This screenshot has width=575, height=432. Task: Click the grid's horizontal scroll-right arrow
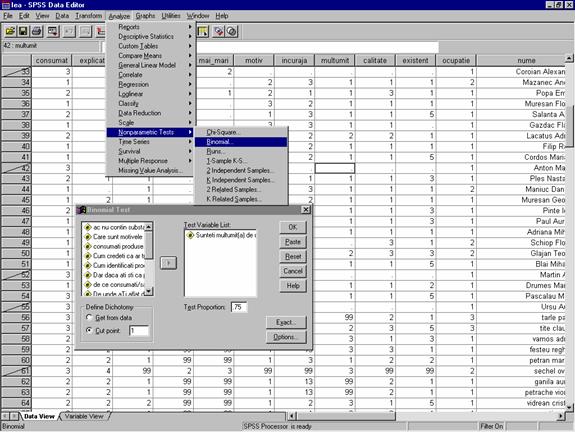pos(561,416)
